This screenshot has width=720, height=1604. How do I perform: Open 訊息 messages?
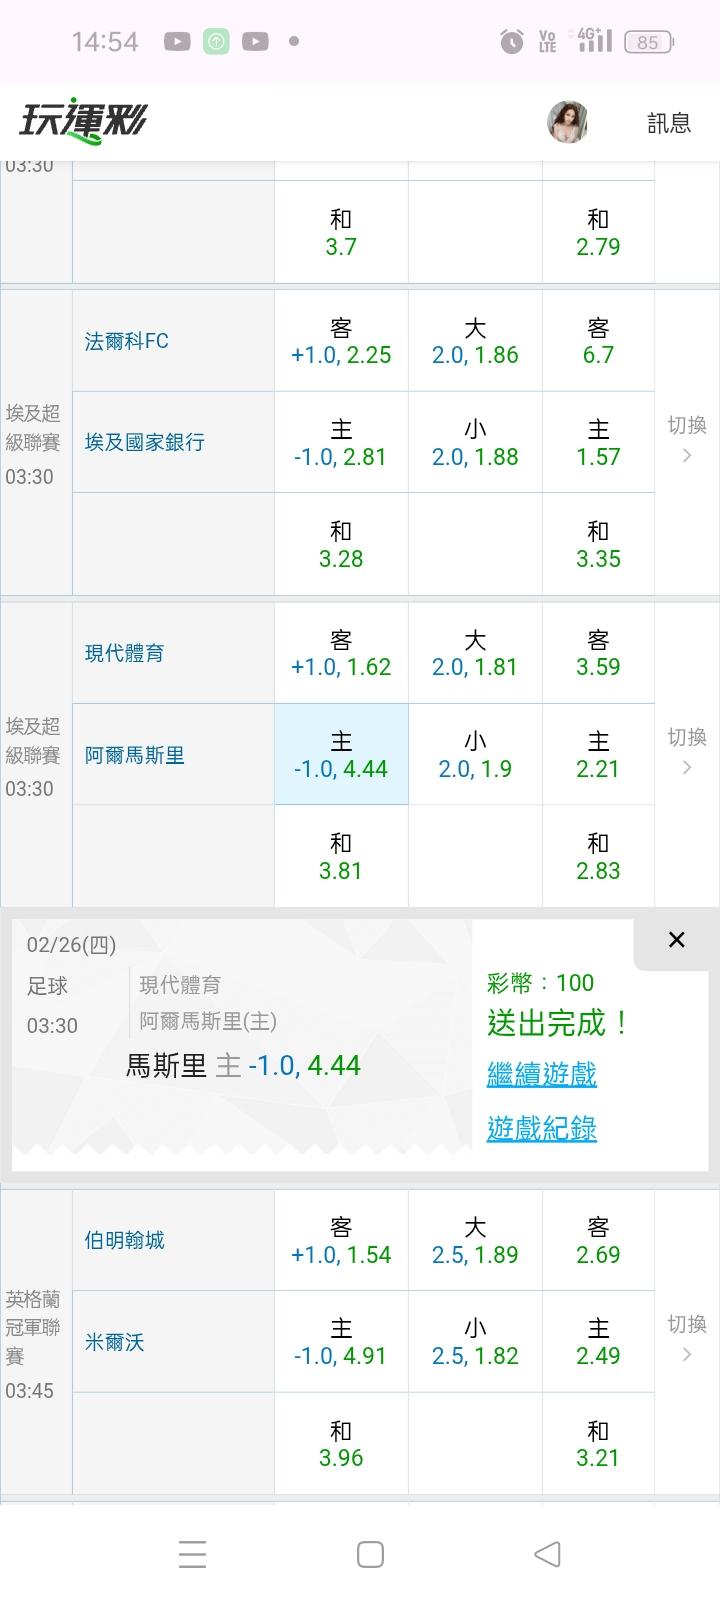tap(669, 123)
